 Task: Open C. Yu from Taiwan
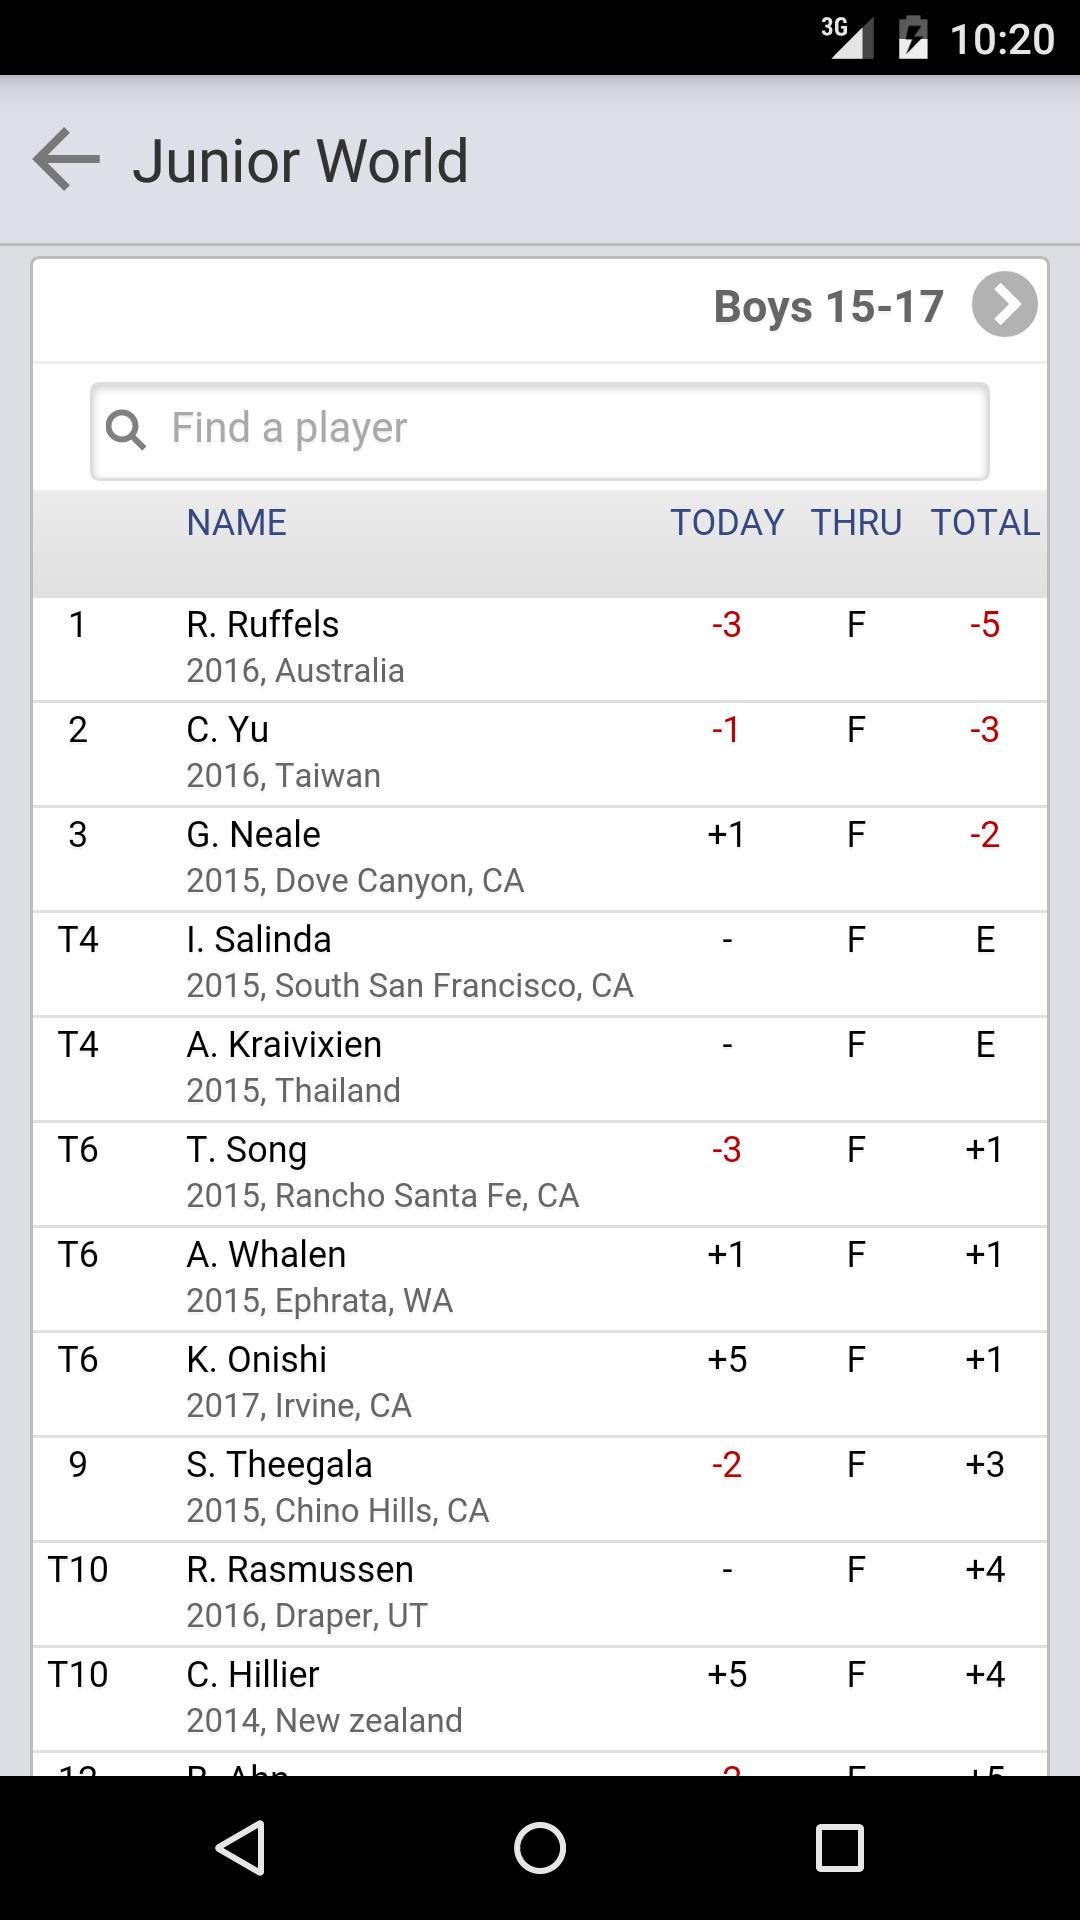click(x=540, y=753)
